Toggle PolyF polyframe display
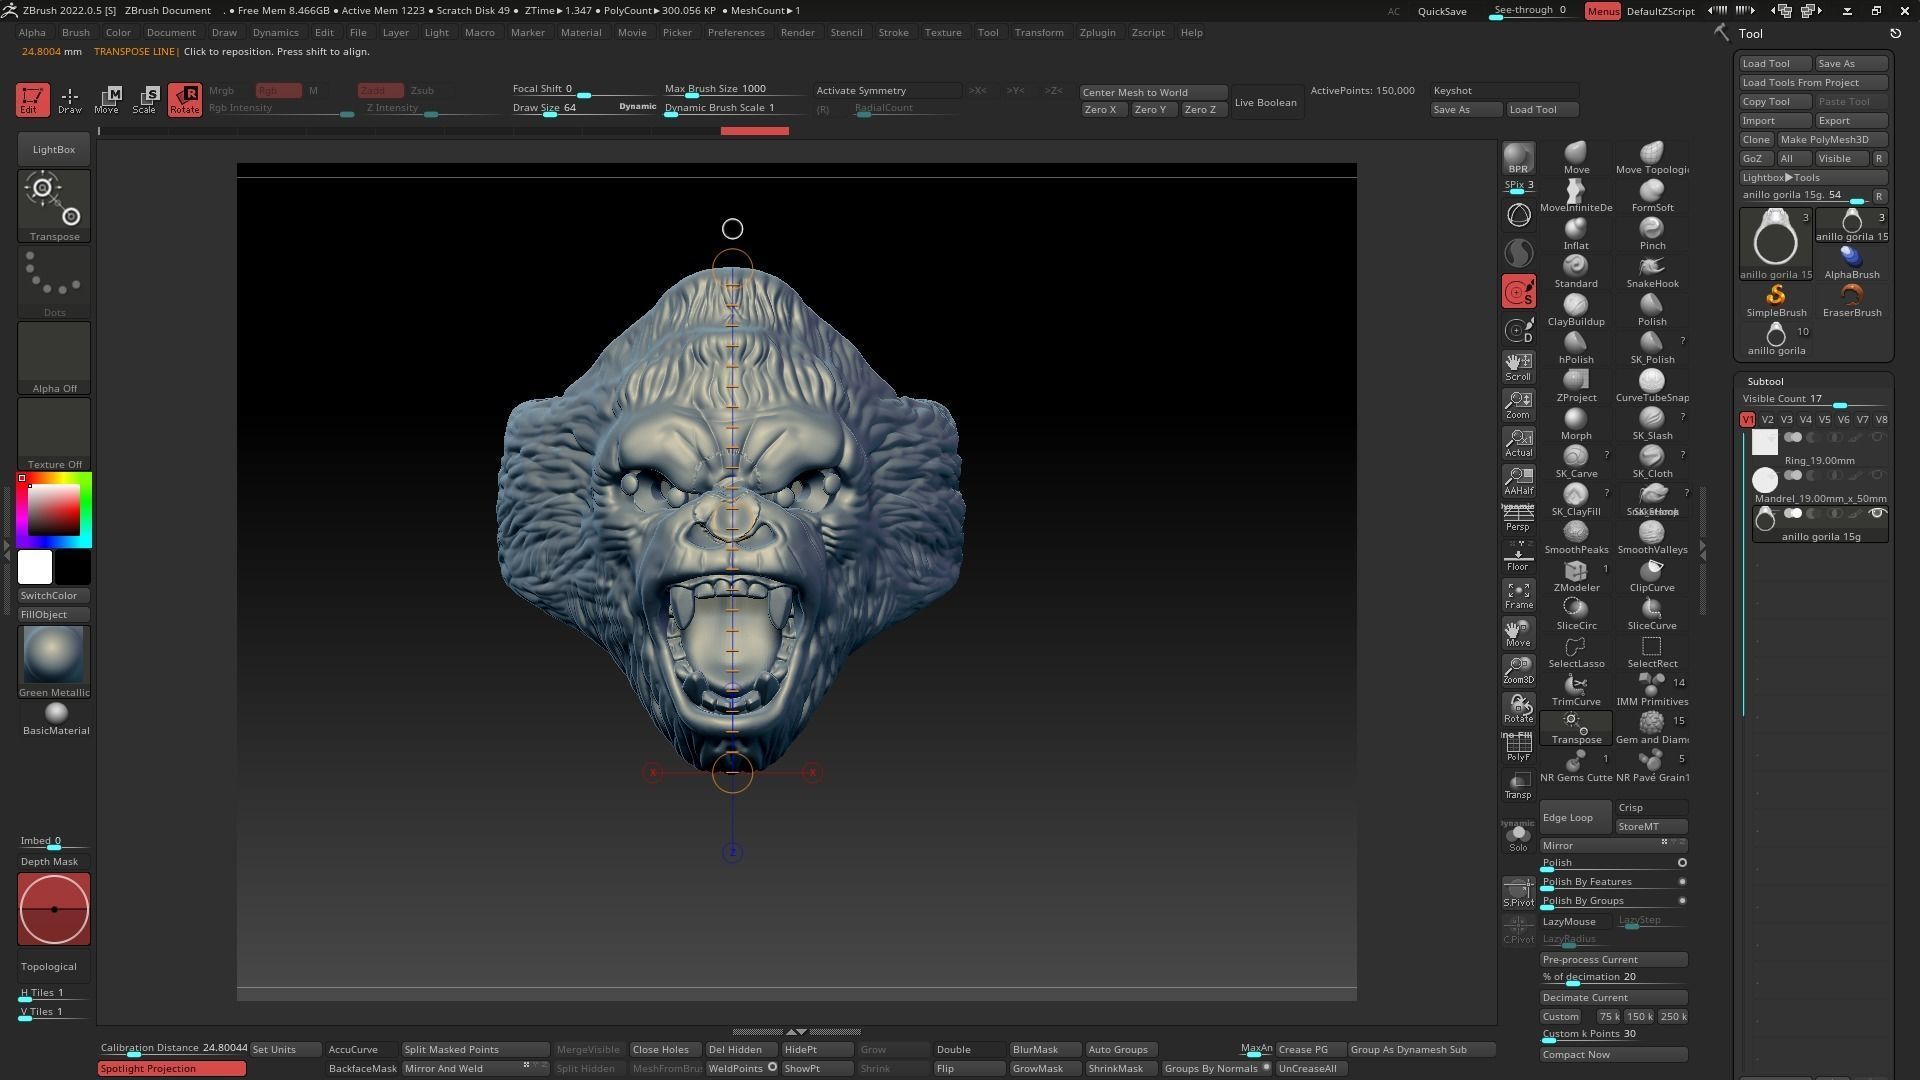This screenshot has width=1920, height=1080. [x=1518, y=747]
